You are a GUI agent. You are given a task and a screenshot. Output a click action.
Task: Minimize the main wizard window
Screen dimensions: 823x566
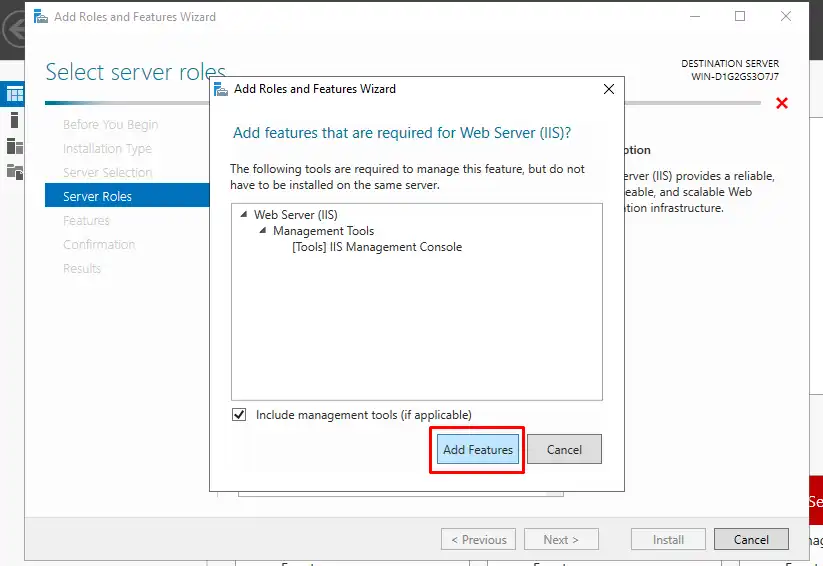point(695,16)
